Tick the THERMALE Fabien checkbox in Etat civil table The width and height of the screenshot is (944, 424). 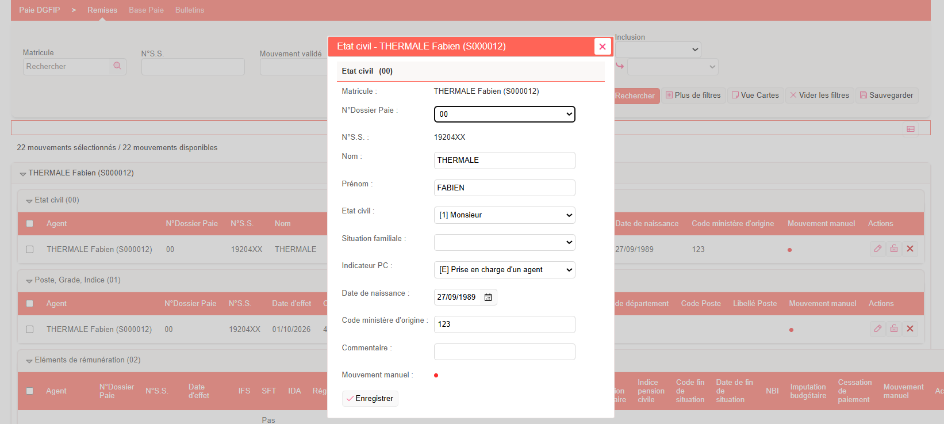click(x=30, y=249)
